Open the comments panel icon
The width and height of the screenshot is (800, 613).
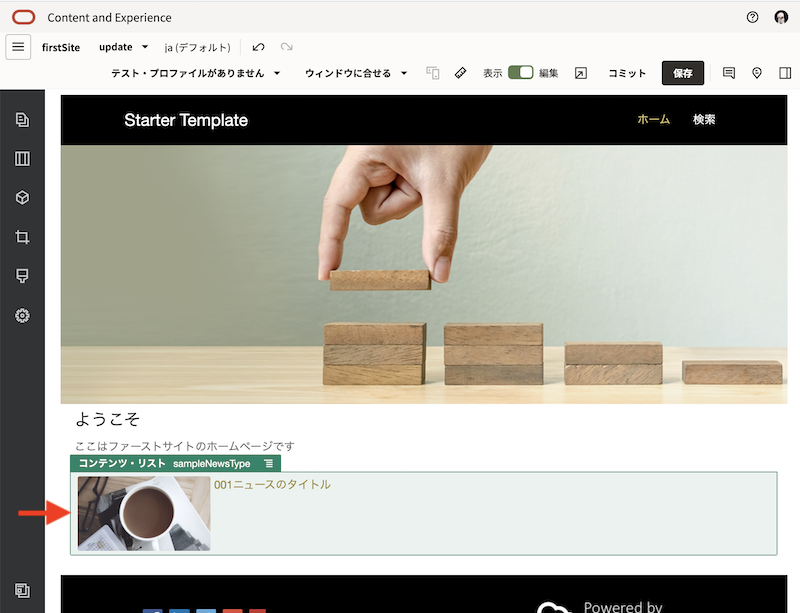pyautogui.click(x=731, y=73)
